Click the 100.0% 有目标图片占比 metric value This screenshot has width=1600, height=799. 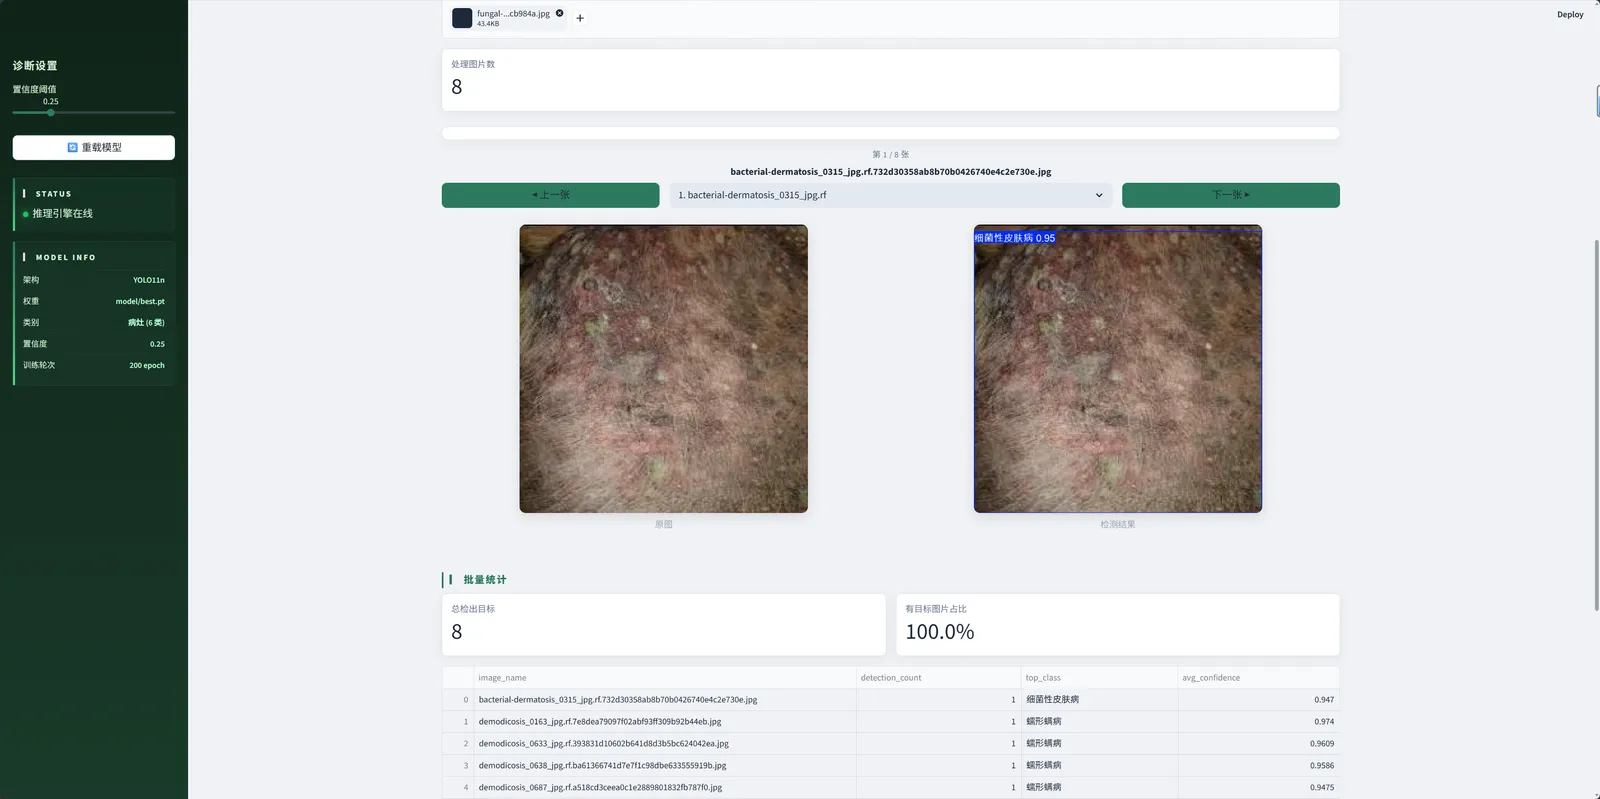940,632
